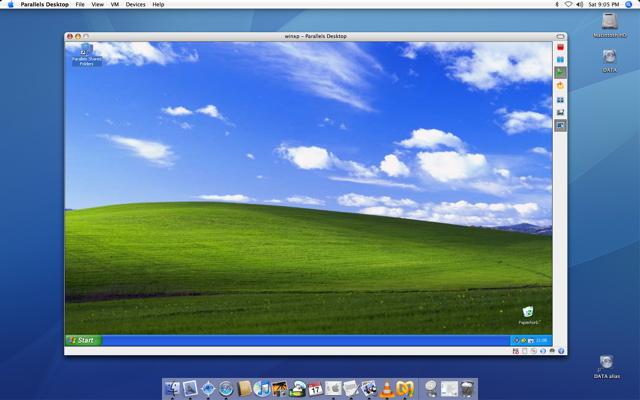
Task: Click the winxp – Parallels Desktop title bar
Action: [x=316, y=36]
